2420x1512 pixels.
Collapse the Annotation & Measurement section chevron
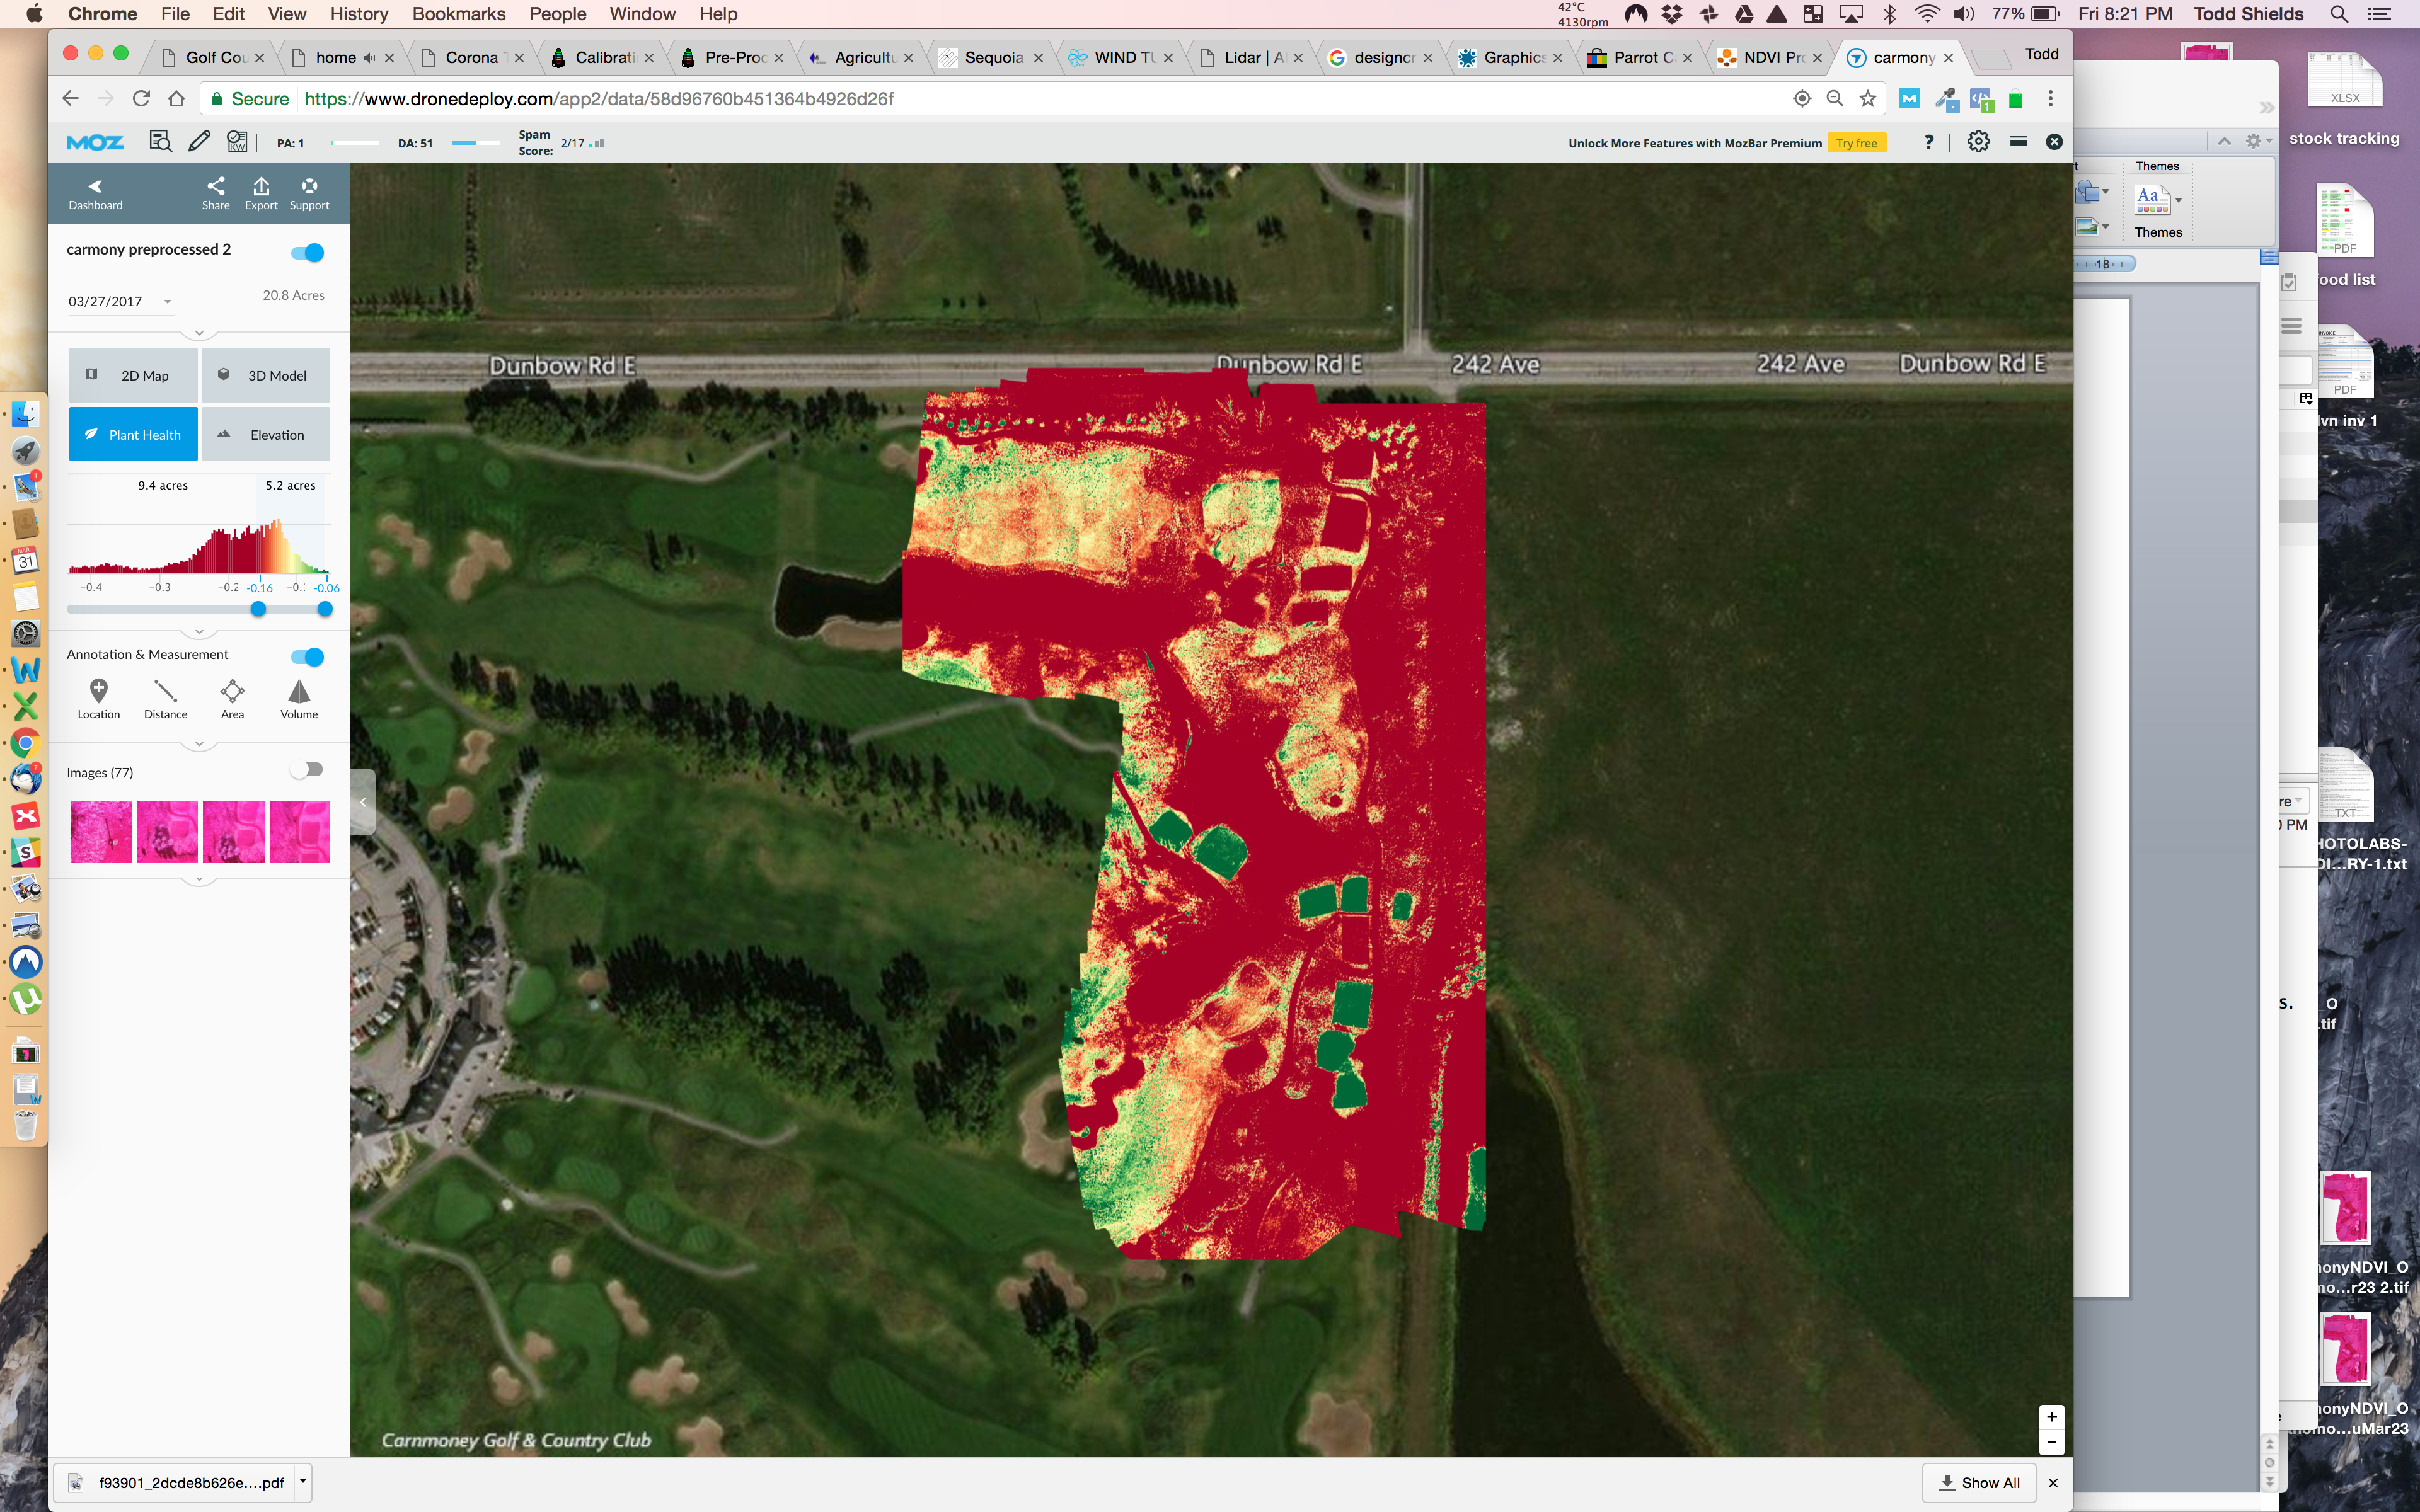click(199, 744)
